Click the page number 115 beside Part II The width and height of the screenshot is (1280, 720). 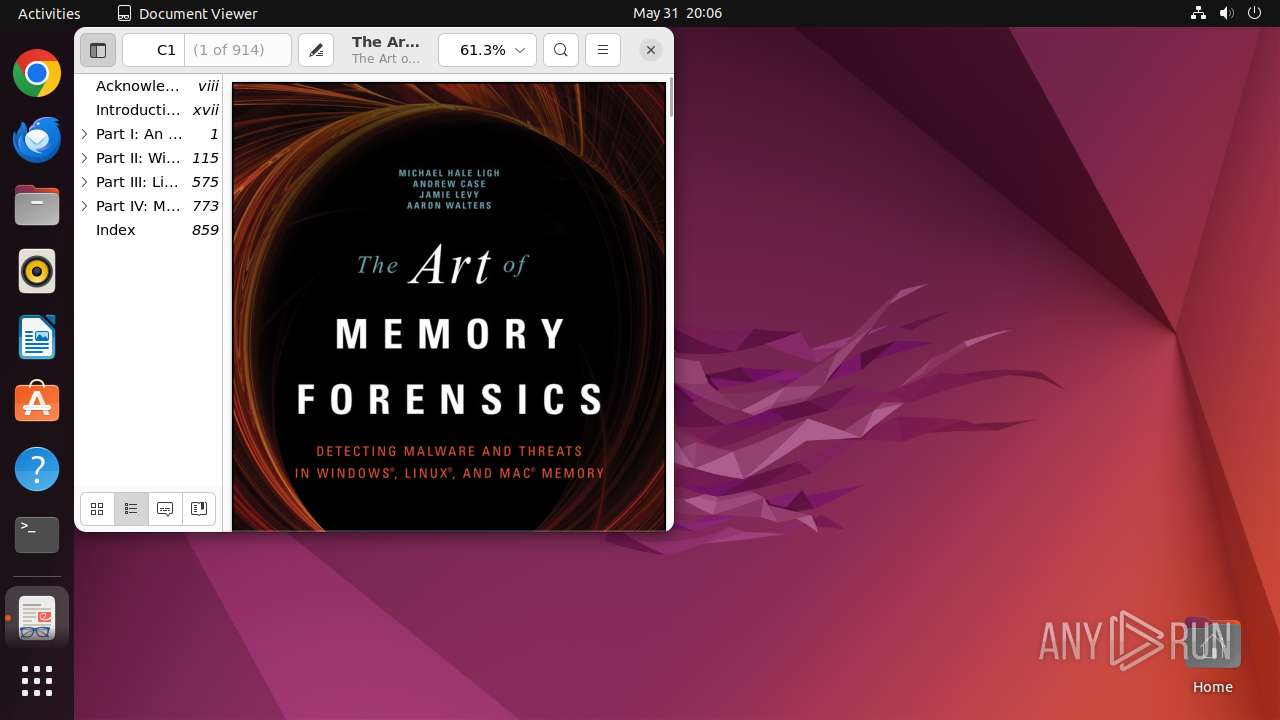point(205,158)
